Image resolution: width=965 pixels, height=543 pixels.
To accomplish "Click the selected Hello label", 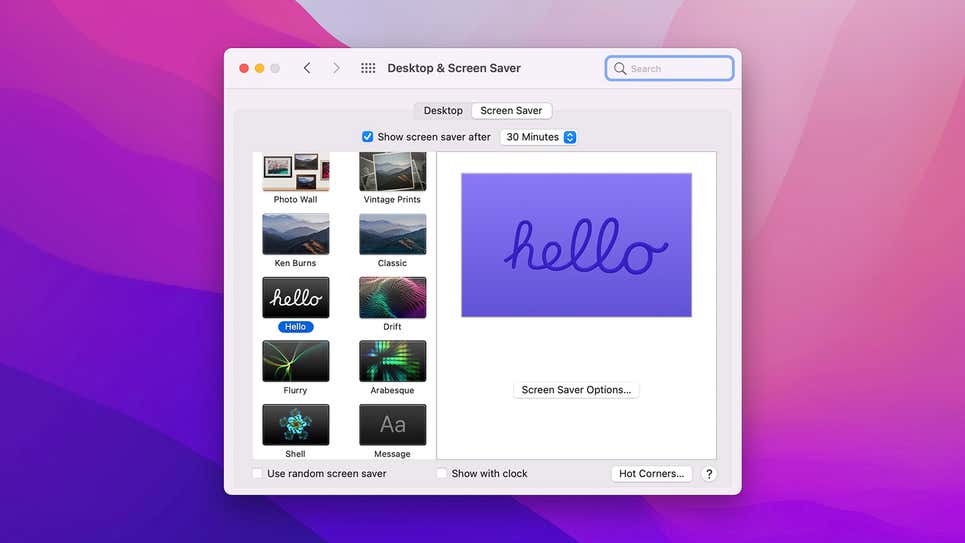I will tap(295, 327).
